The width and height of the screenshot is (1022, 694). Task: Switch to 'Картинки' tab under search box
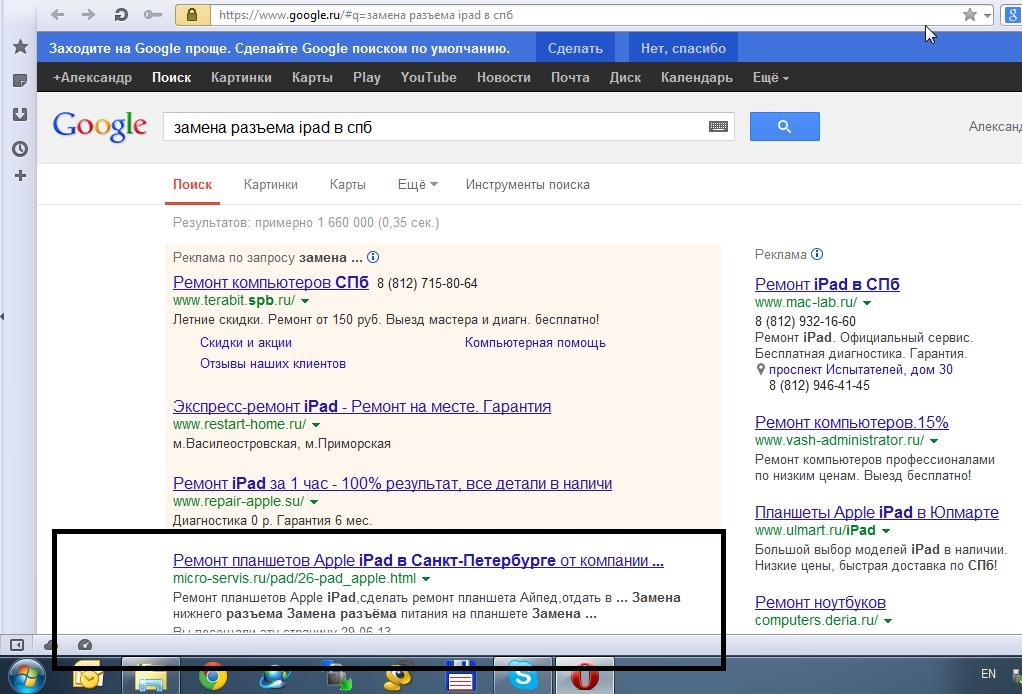[x=270, y=184]
